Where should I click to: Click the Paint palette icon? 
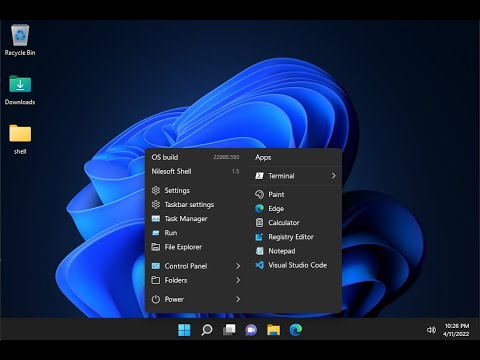point(259,194)
